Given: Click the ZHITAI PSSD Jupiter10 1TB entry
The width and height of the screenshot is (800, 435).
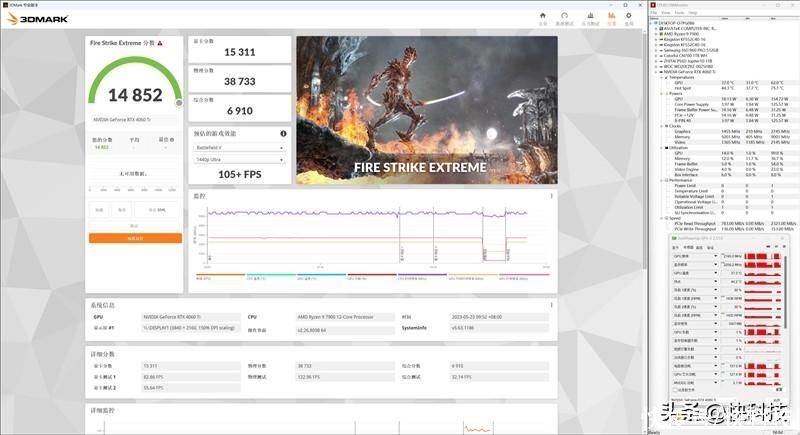Looking at the screenshot, I should pyautogui.click(x=687, y=61).
